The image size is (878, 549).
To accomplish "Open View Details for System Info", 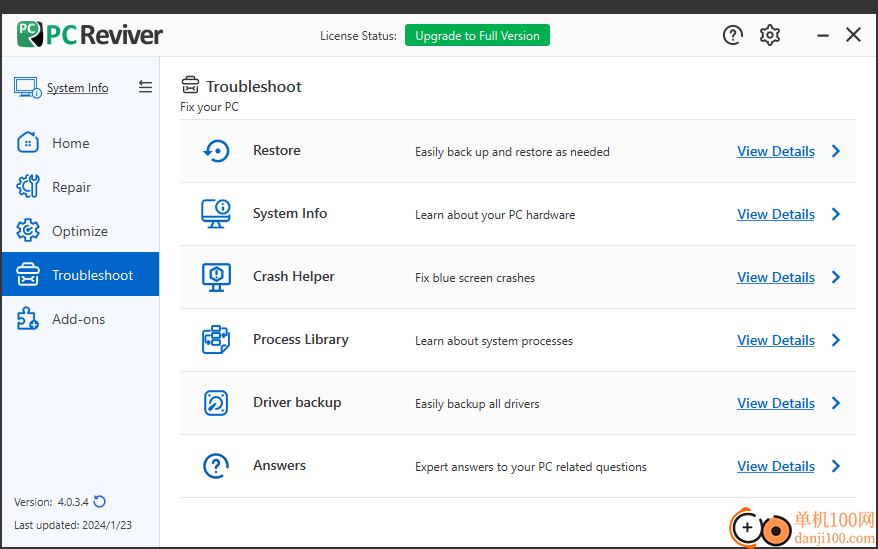I will tap(776, 214).
